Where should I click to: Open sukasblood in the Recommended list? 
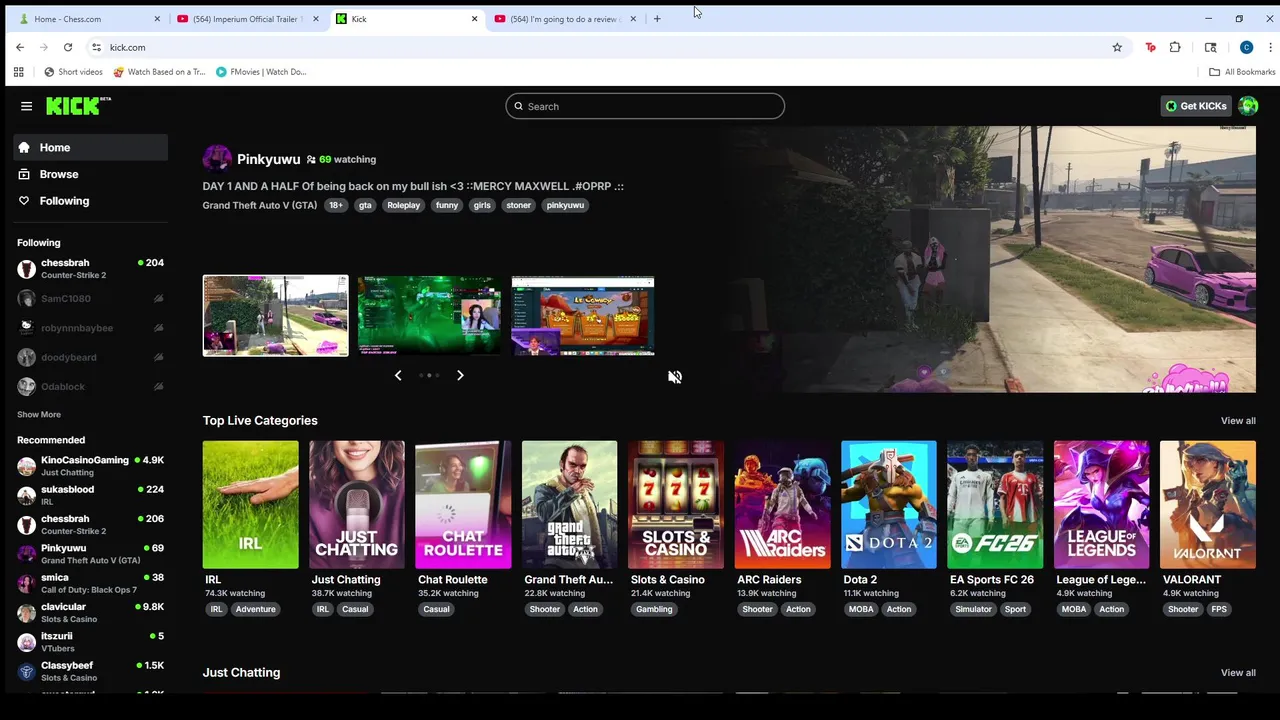point(91,495)
